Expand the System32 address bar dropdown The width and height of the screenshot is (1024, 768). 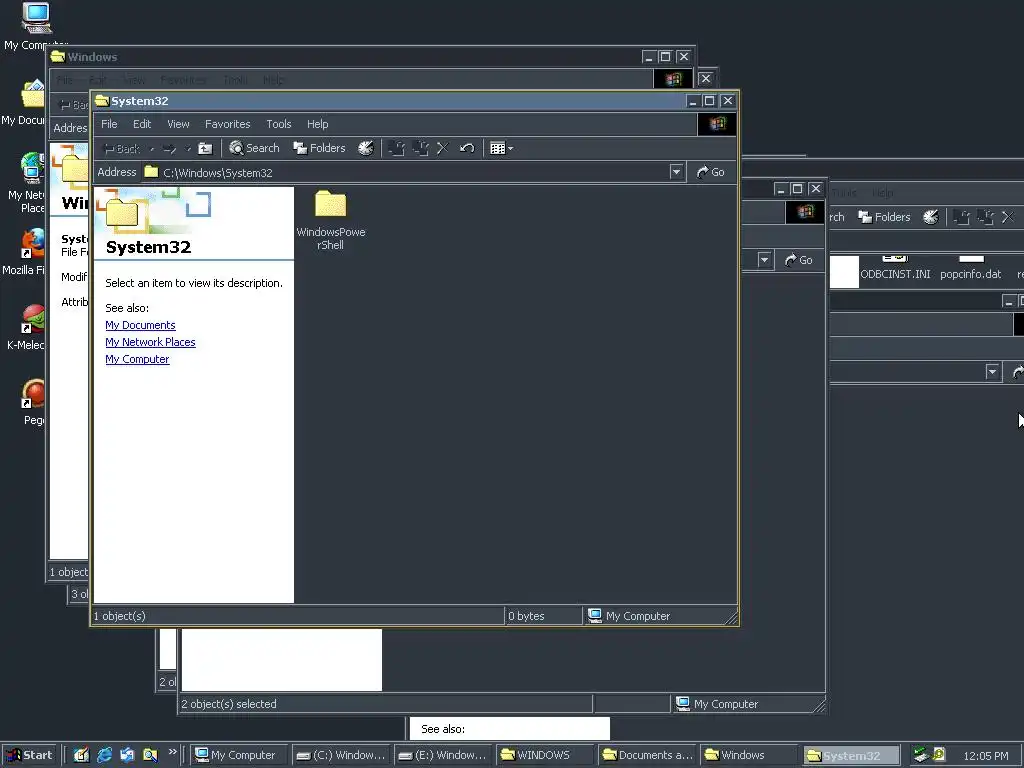tap(677, 172)
